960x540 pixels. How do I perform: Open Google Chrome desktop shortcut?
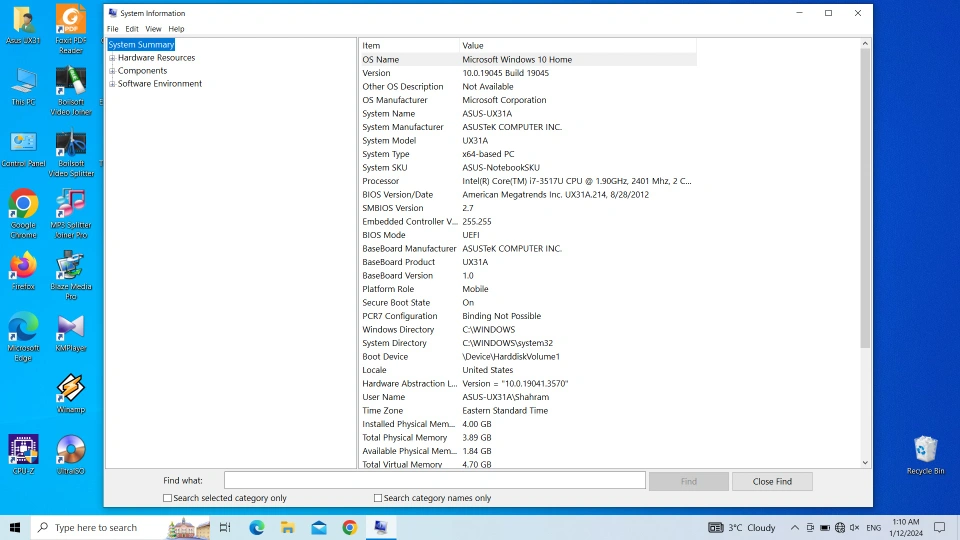tap(23, 214)
